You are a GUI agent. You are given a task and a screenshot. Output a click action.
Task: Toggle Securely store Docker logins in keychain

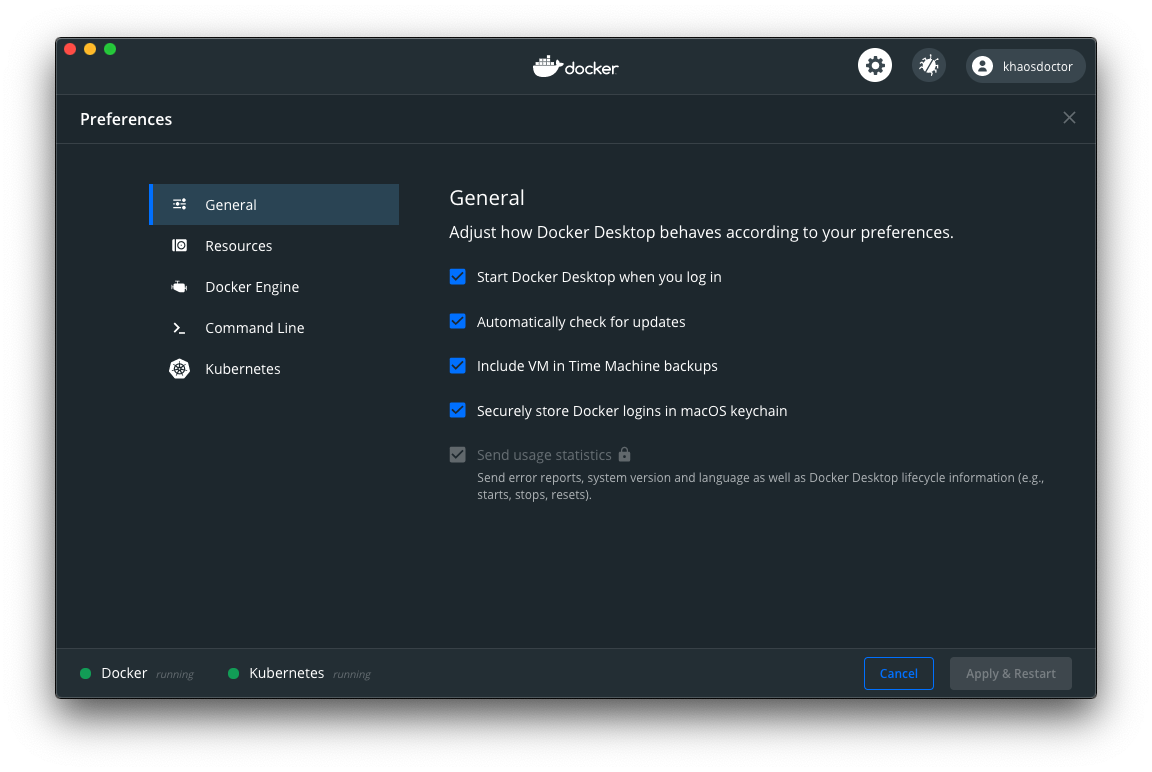[x=457, y=411]
